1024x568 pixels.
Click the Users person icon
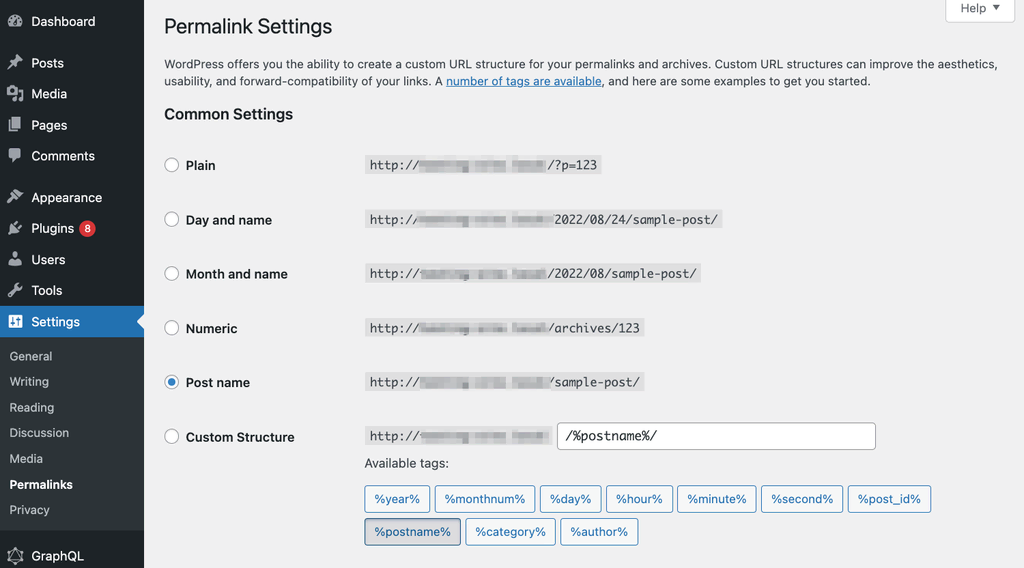(x=15, y=259)
